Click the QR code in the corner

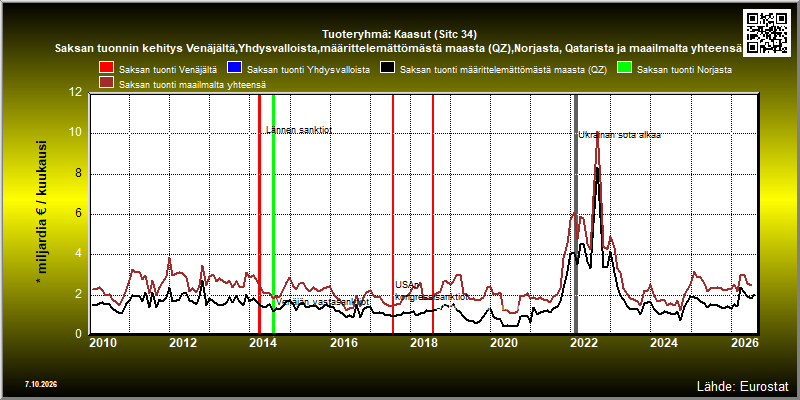coord(768,32)
